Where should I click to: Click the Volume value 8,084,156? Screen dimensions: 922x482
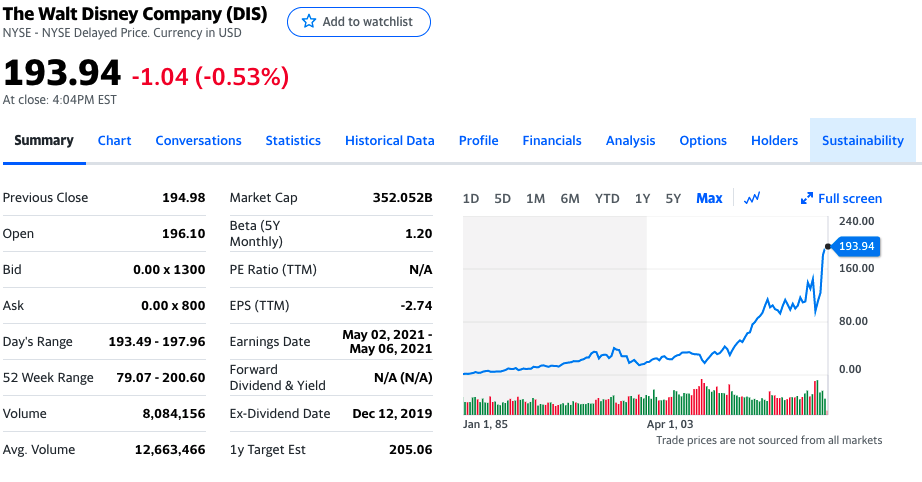click(x=174, y=414)
